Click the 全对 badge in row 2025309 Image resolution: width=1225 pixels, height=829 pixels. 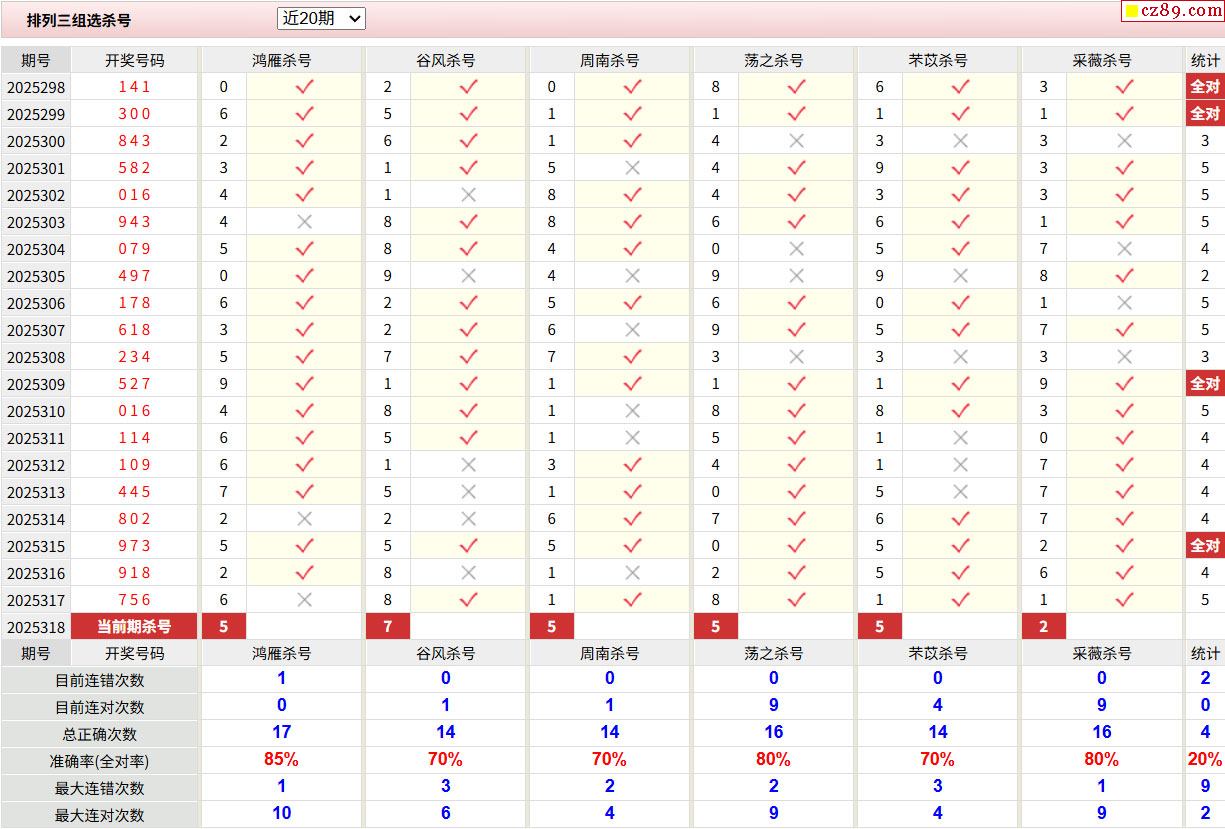coord(1205,384)
